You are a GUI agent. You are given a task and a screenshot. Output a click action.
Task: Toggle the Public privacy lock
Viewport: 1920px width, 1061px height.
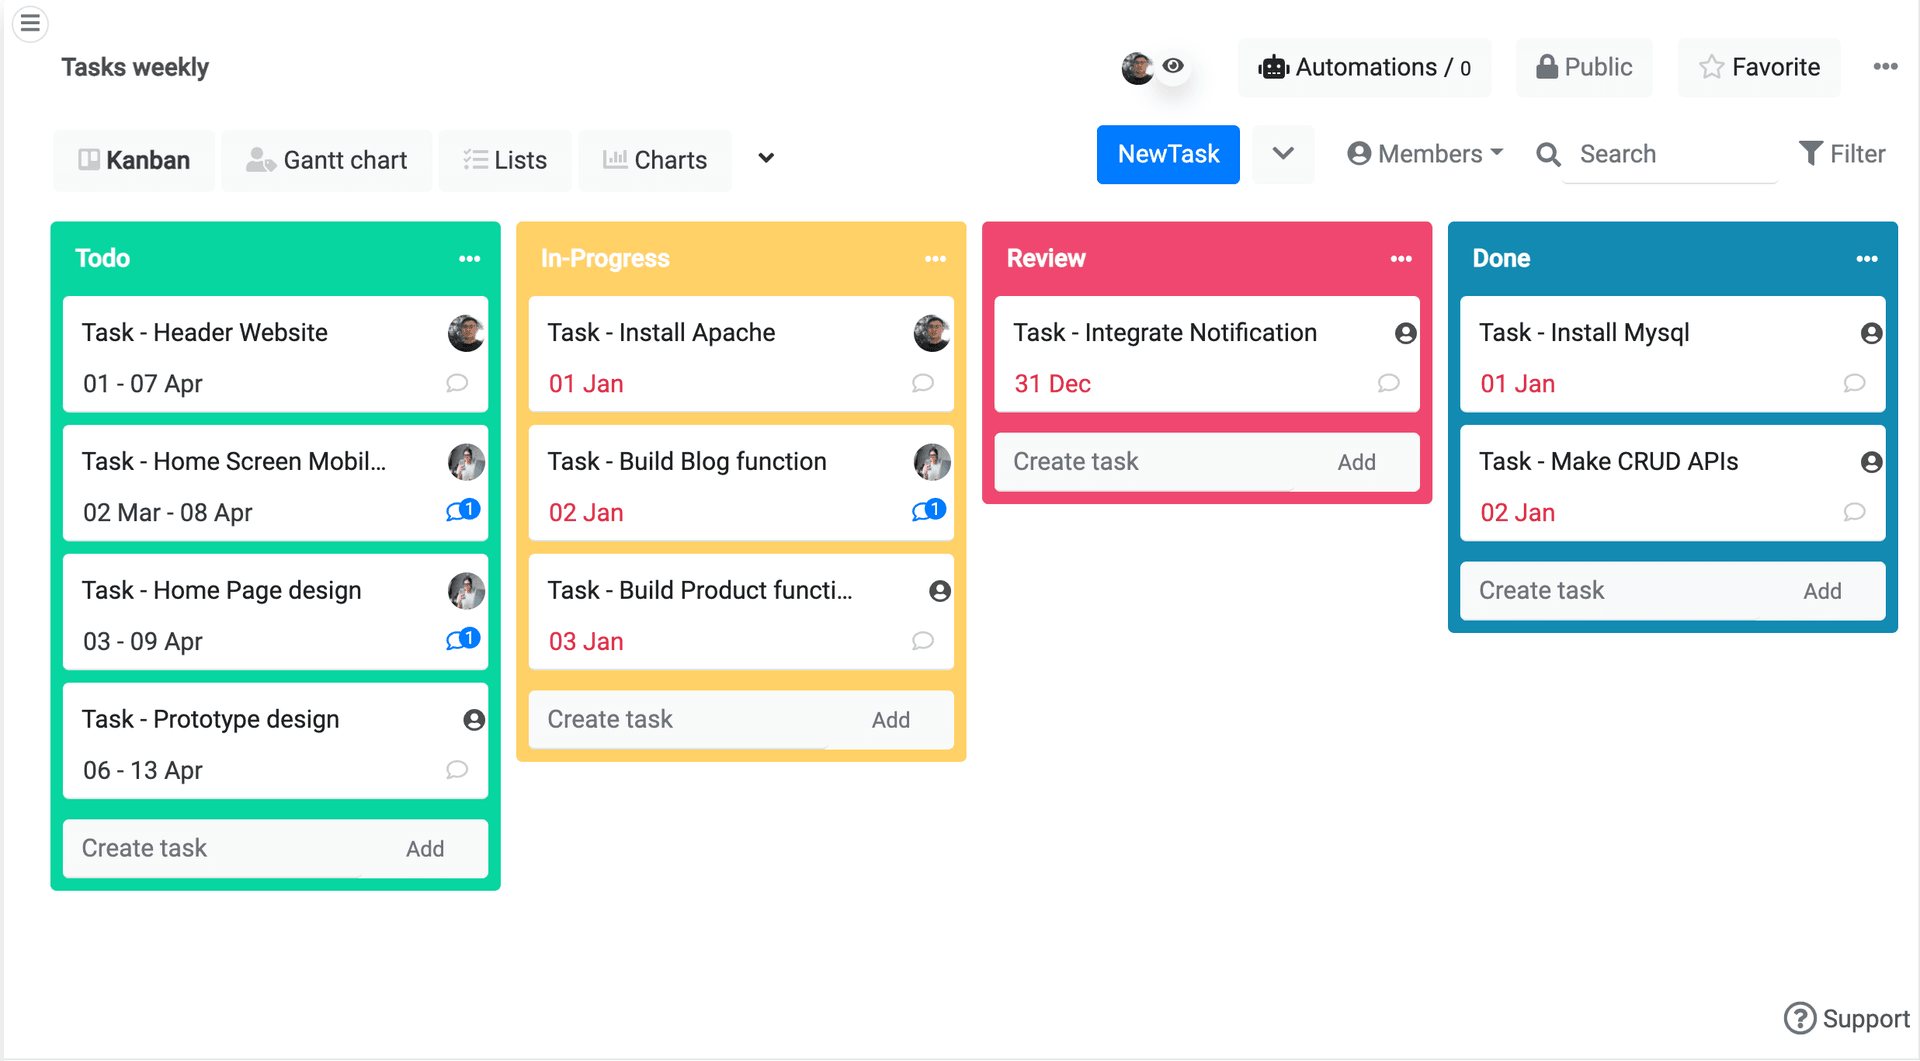pyautogui.click(x=1584, y=68)
